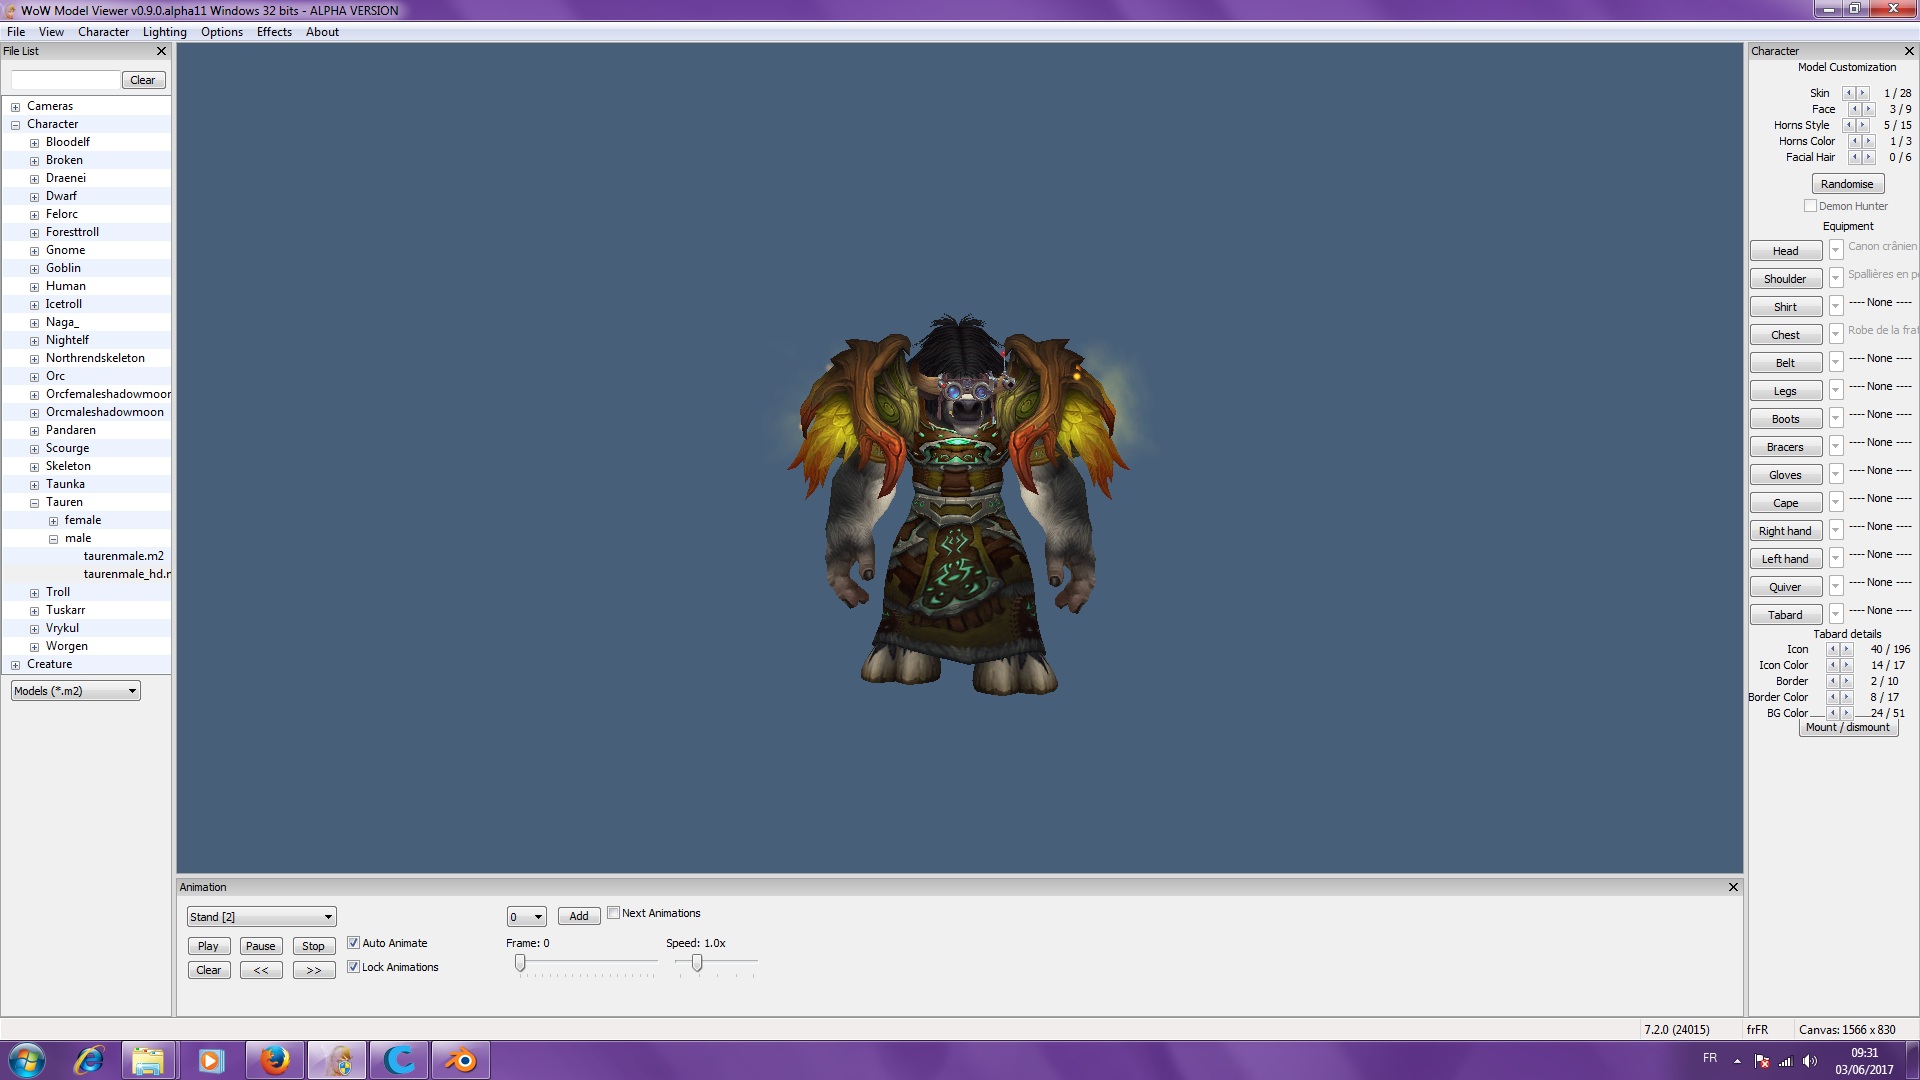Click the Skin next arrow stepper
The width and height of the screenshot is (1920, 1080).
click(1862, 93)
